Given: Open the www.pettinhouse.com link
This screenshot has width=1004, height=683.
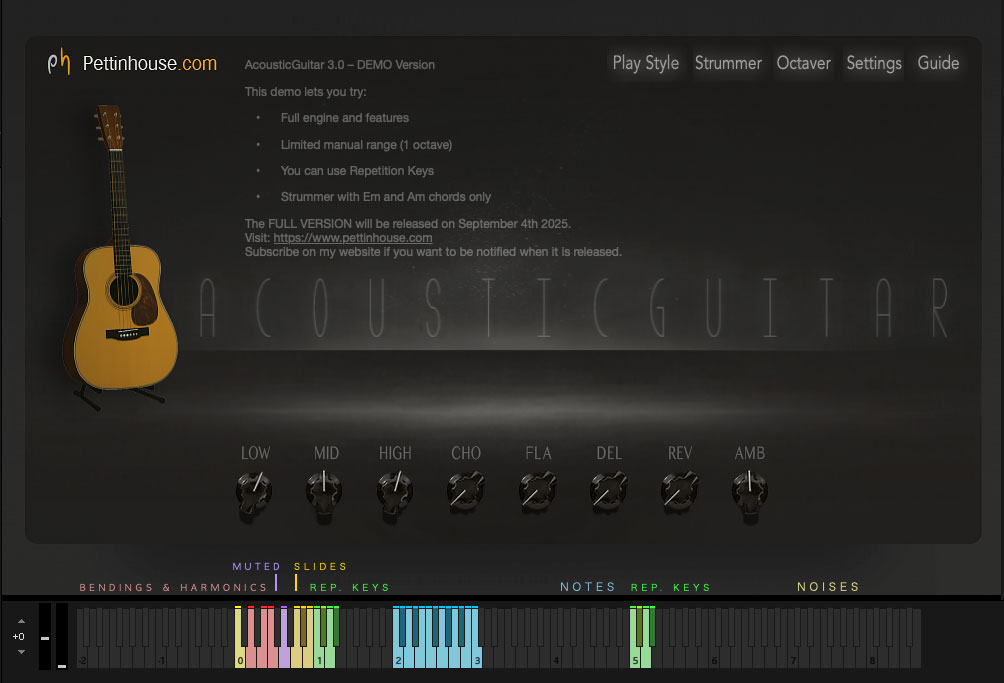Looking at the screenshot, I should (x=353, y=237).
